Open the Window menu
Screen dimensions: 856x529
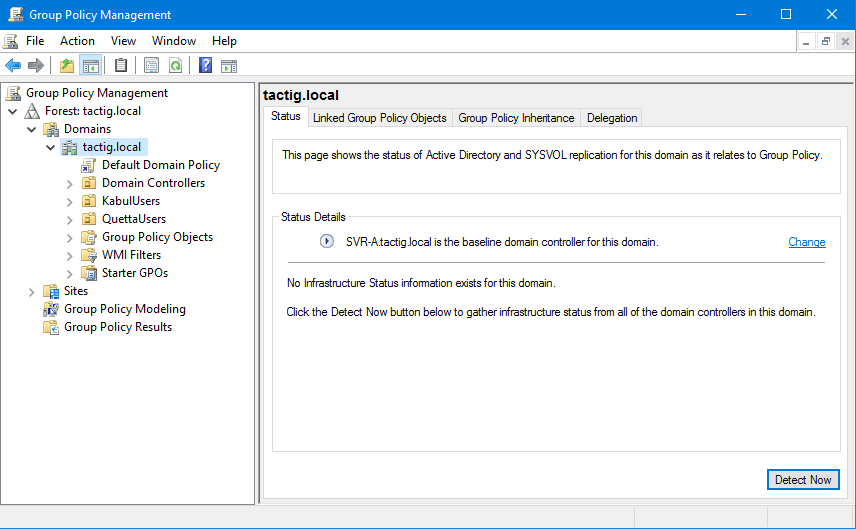[x=174, y=41]
